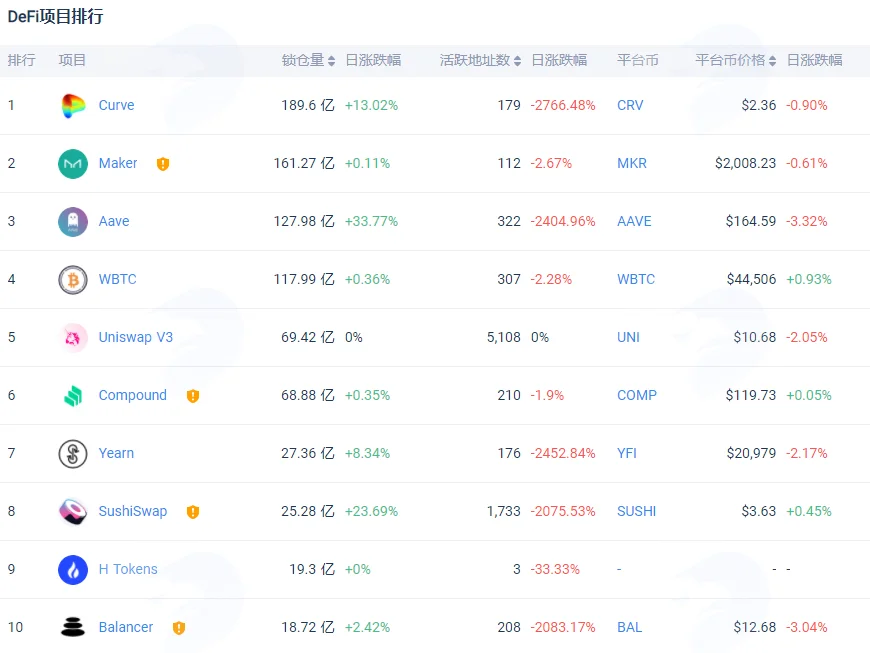Sort by 平台币价格 column arrow
The image size is (870, 653).
click(x=772, y=60)
